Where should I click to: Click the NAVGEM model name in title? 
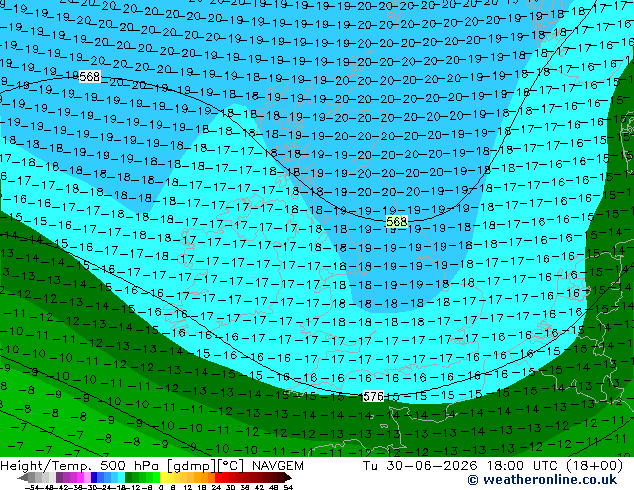(x=278, y=466)
